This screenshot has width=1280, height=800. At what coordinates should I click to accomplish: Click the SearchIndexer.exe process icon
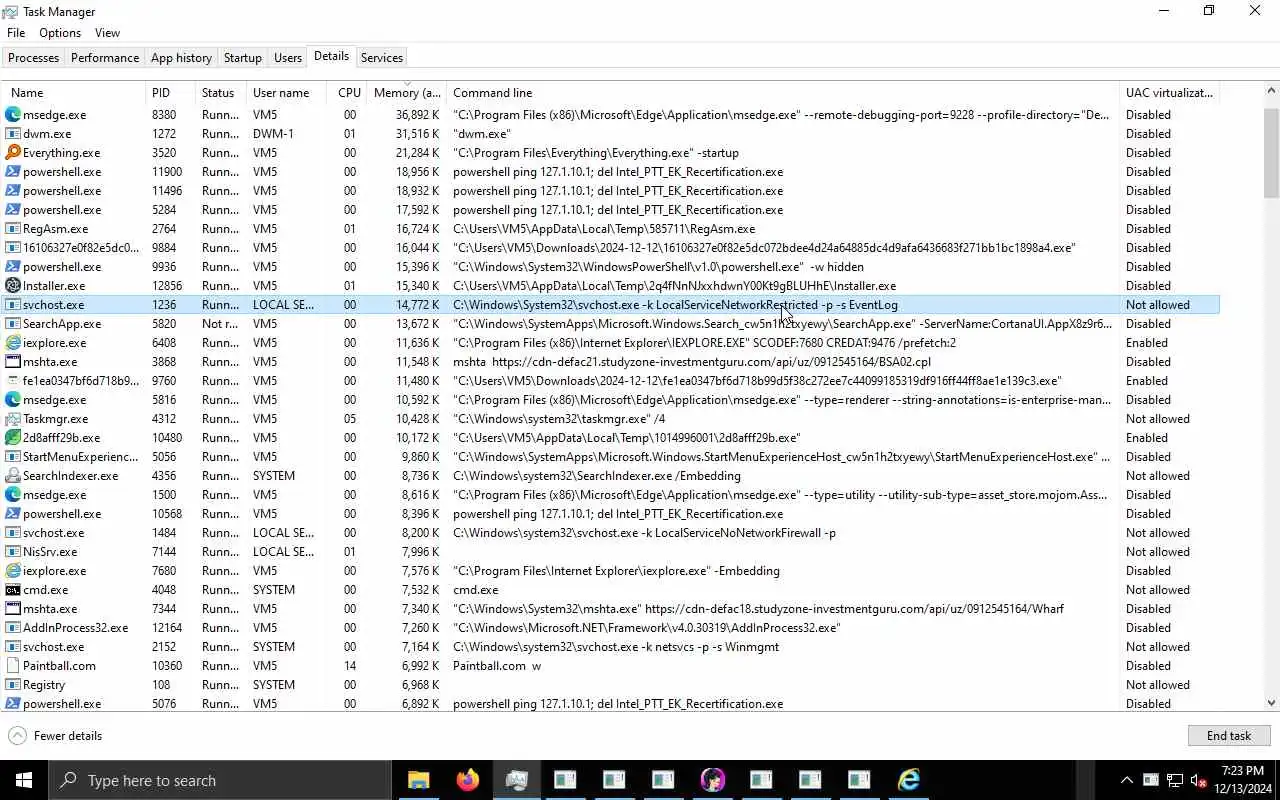[x=13, y=476]
